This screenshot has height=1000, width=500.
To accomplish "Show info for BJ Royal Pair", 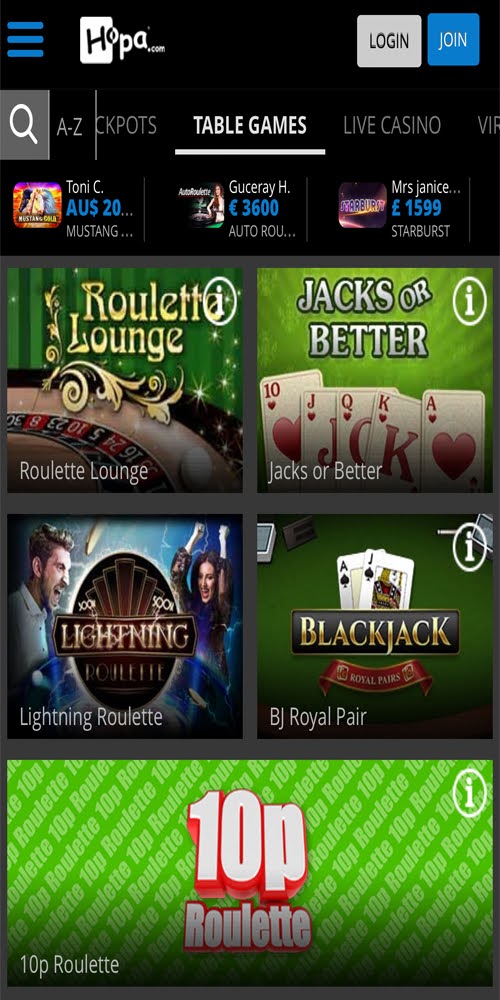I will (x=469, y=547).
